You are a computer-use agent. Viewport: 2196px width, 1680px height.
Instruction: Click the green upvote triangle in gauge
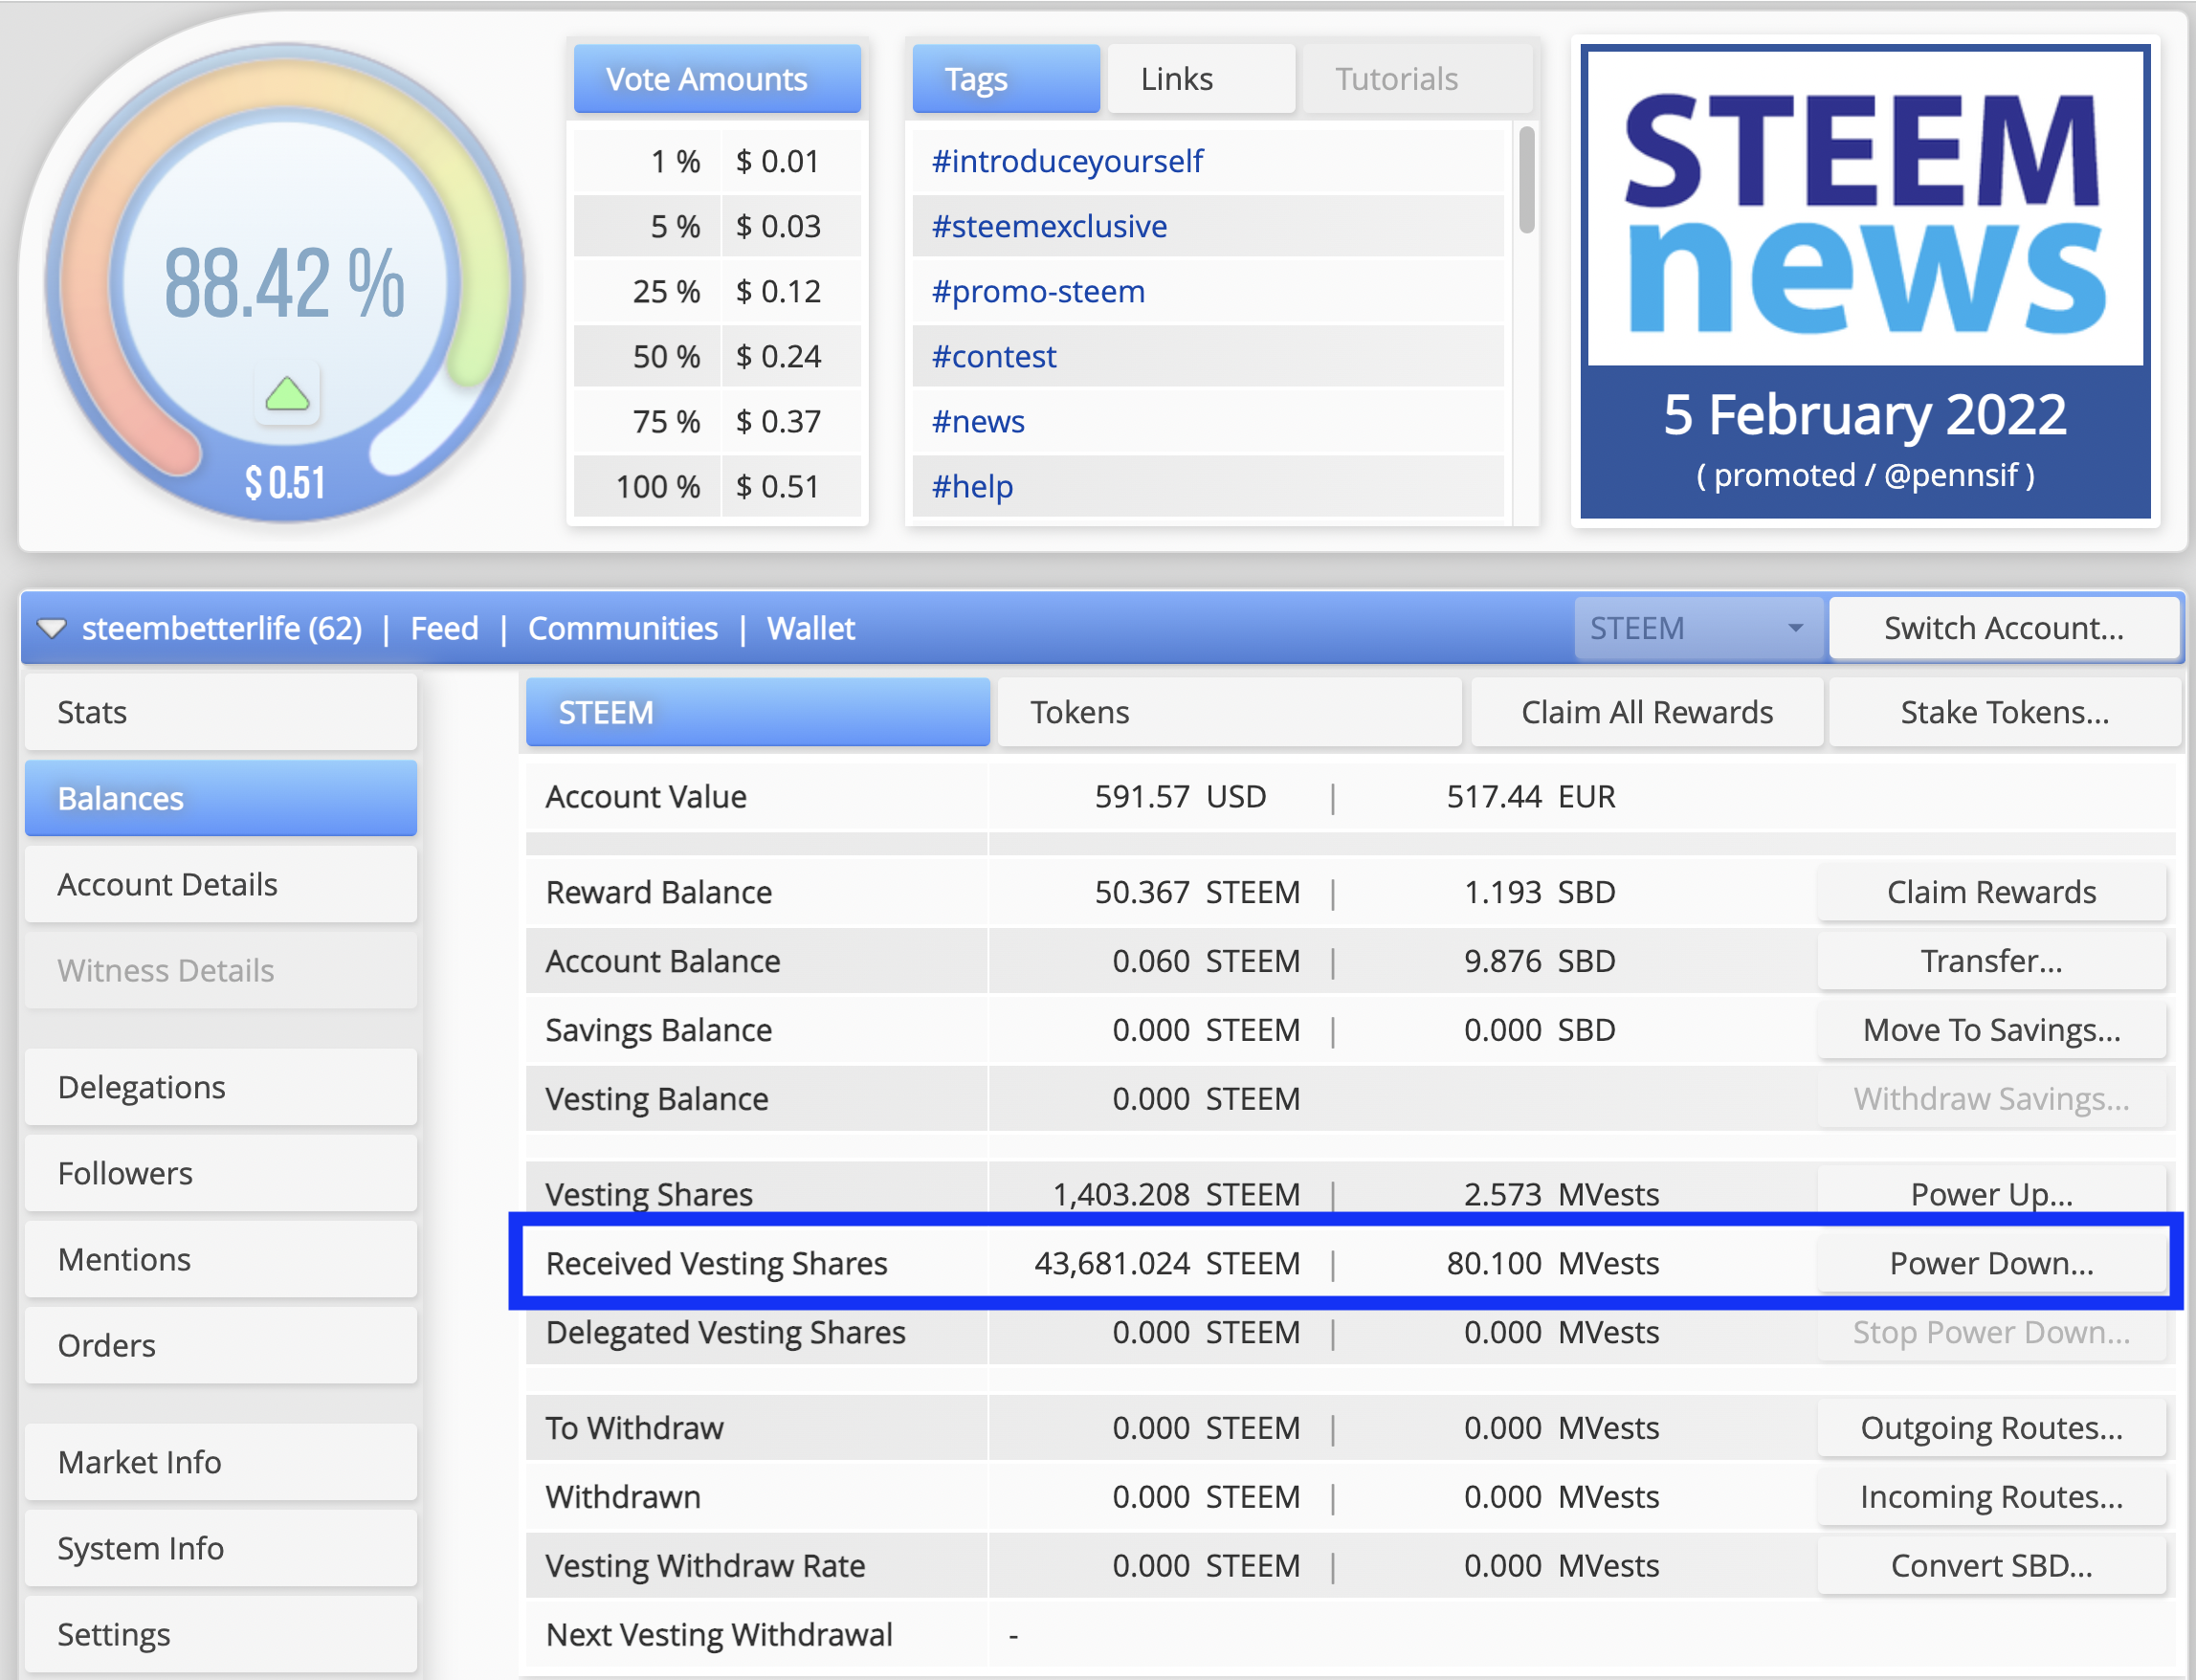(287, 394)
